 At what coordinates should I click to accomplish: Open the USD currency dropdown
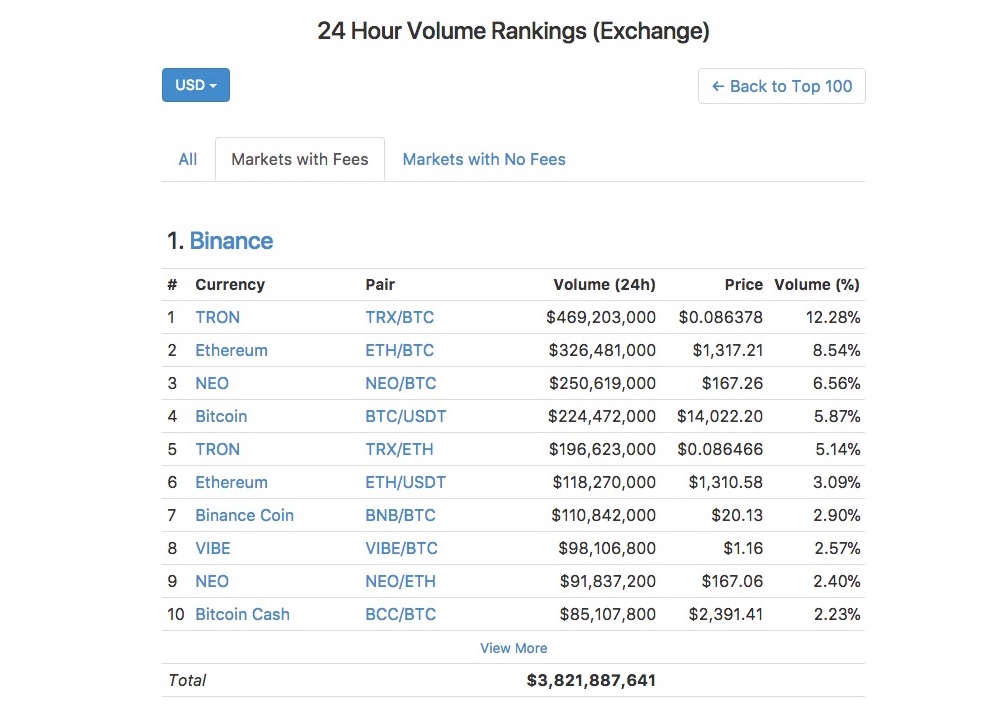(196, 85)
